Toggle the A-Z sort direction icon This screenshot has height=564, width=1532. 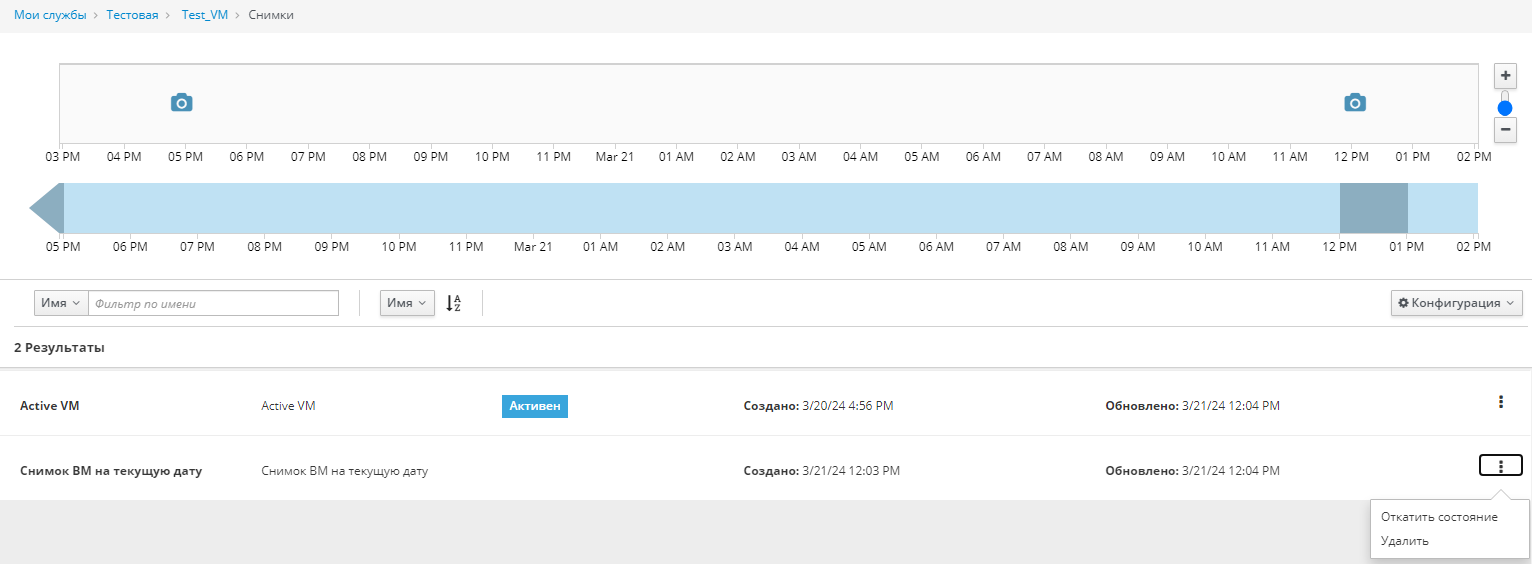click(453, 303)
